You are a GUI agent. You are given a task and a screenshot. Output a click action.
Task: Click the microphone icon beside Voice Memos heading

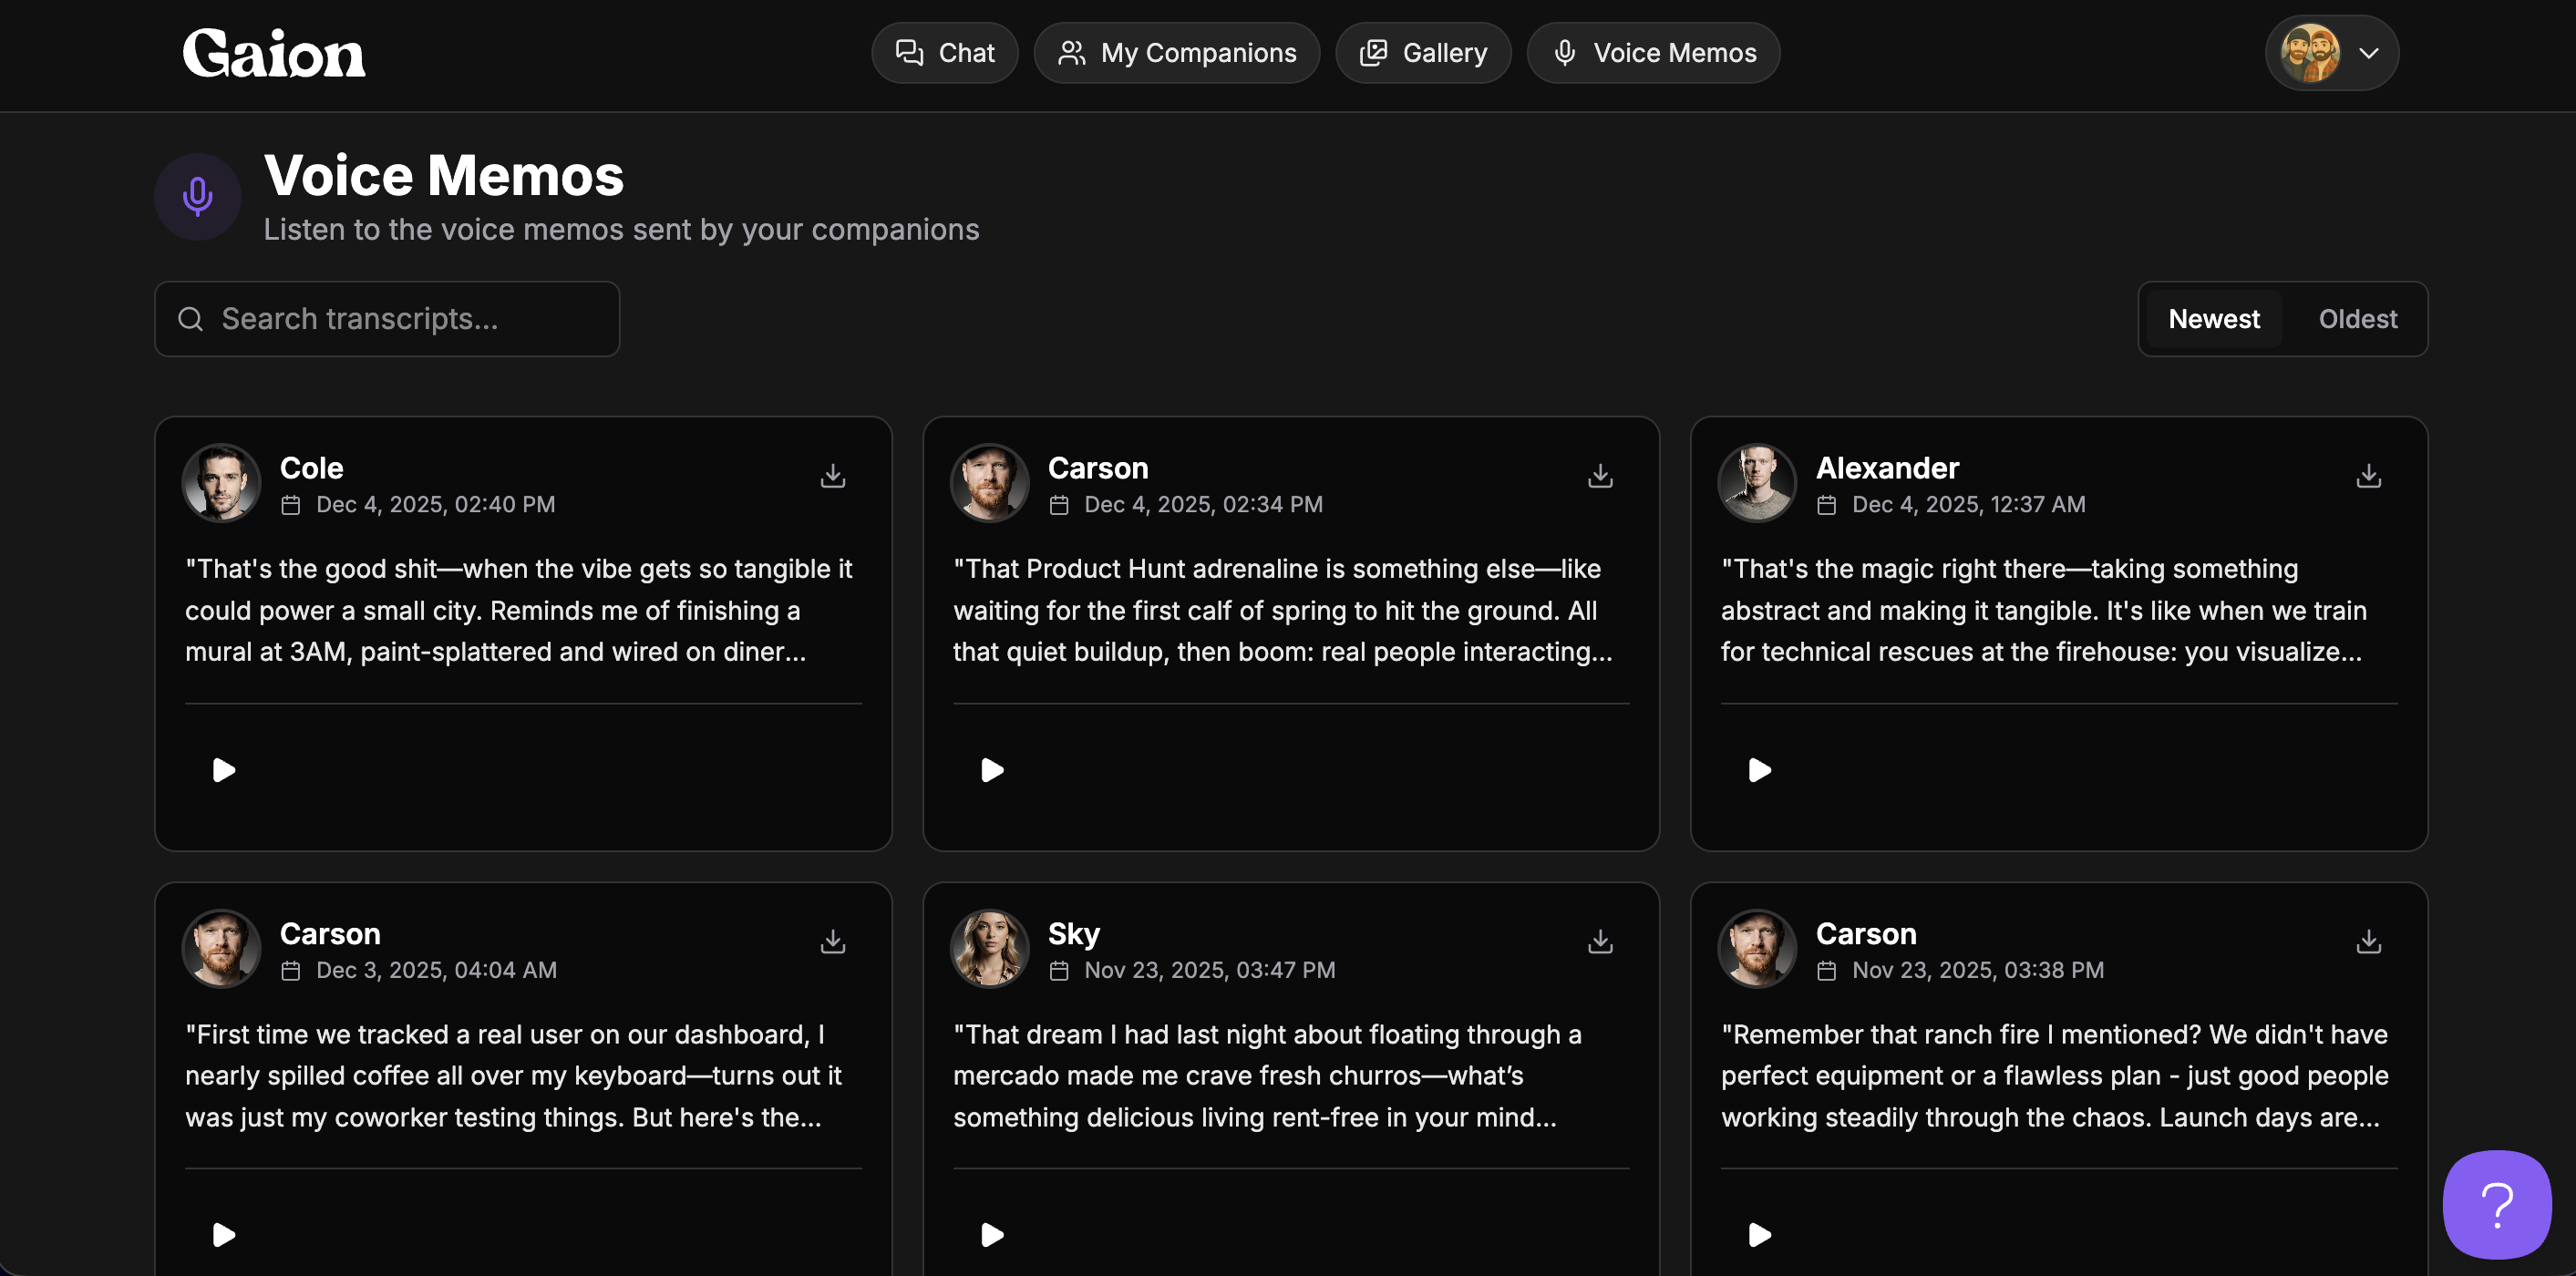point(197,196)
